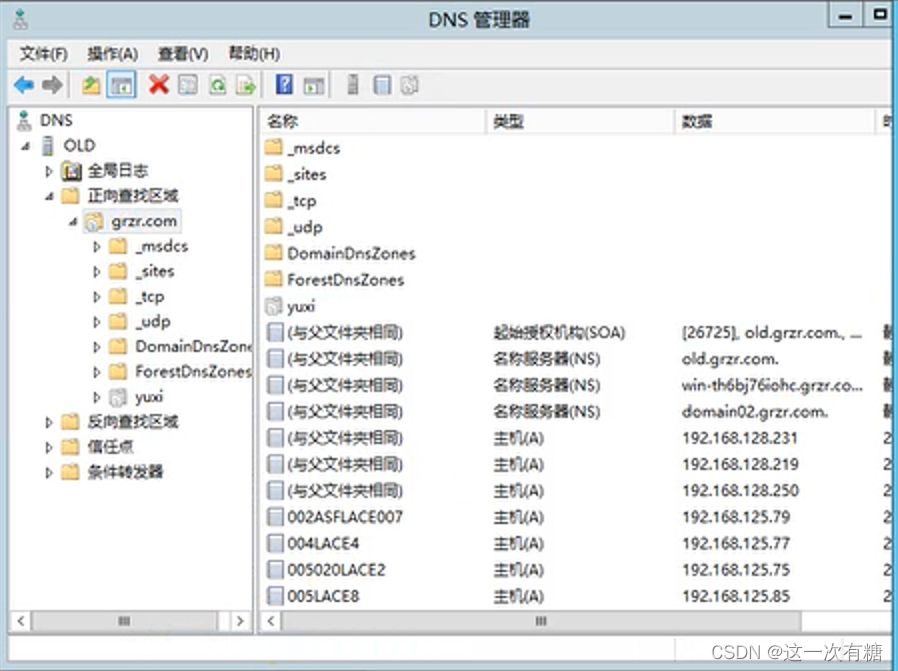Collapse the 正向查找区域 tree node

[x=48, y=195]
